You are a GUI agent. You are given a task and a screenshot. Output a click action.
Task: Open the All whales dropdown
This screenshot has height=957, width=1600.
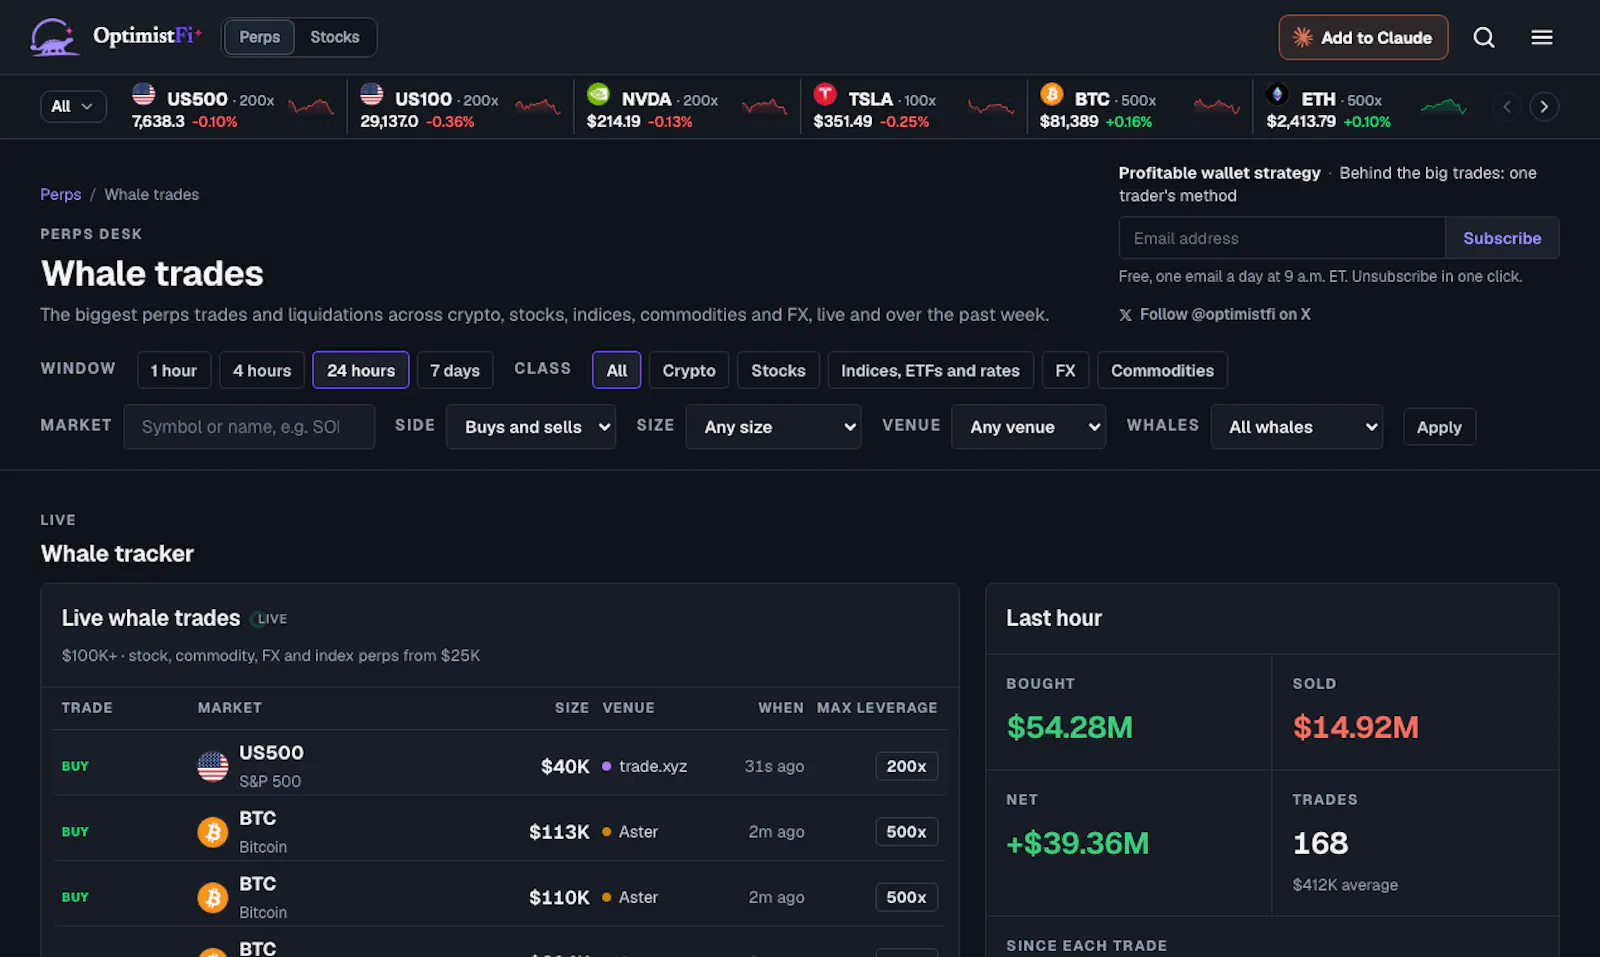[x=1297, y=427]
